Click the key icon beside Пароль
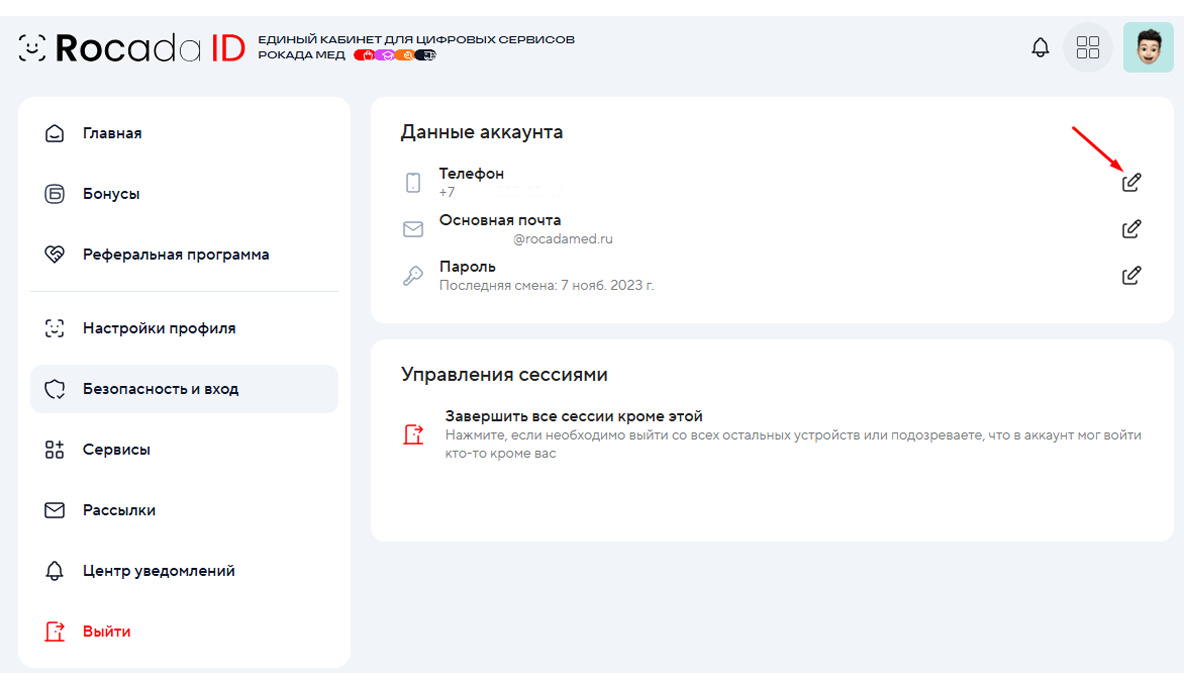The image size is (1184, 691). point(413,276)
